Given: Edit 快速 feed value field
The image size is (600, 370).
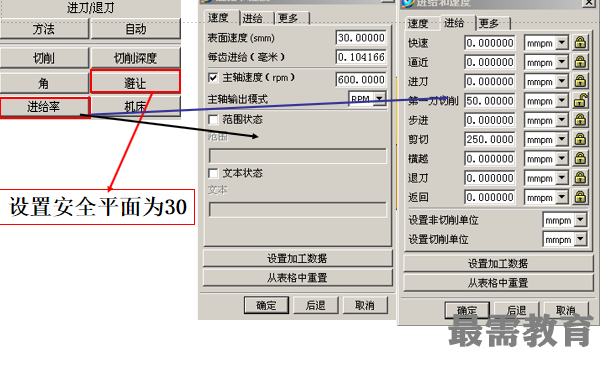Looking at the screenshot, I should coord(490,43).
